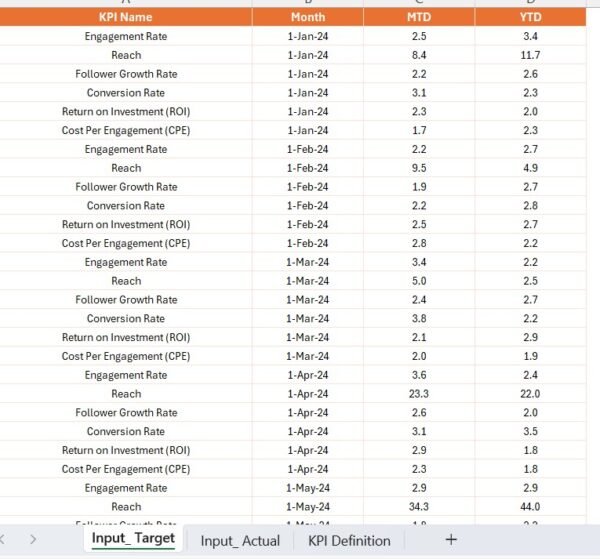
Task: Select Cost Per Engagement (CPE) for 1-Apr-24
Action: (126, 469)
